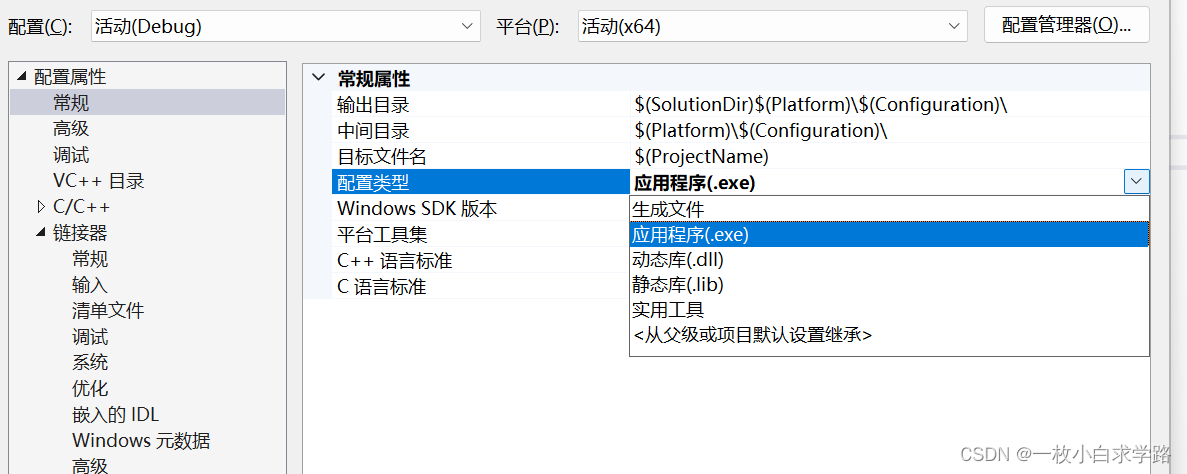This screenshot has height=474, width=1187.
Task: Edit the $(ProjectName) value field
Action: pyautogui.click(x=890, y=157)
